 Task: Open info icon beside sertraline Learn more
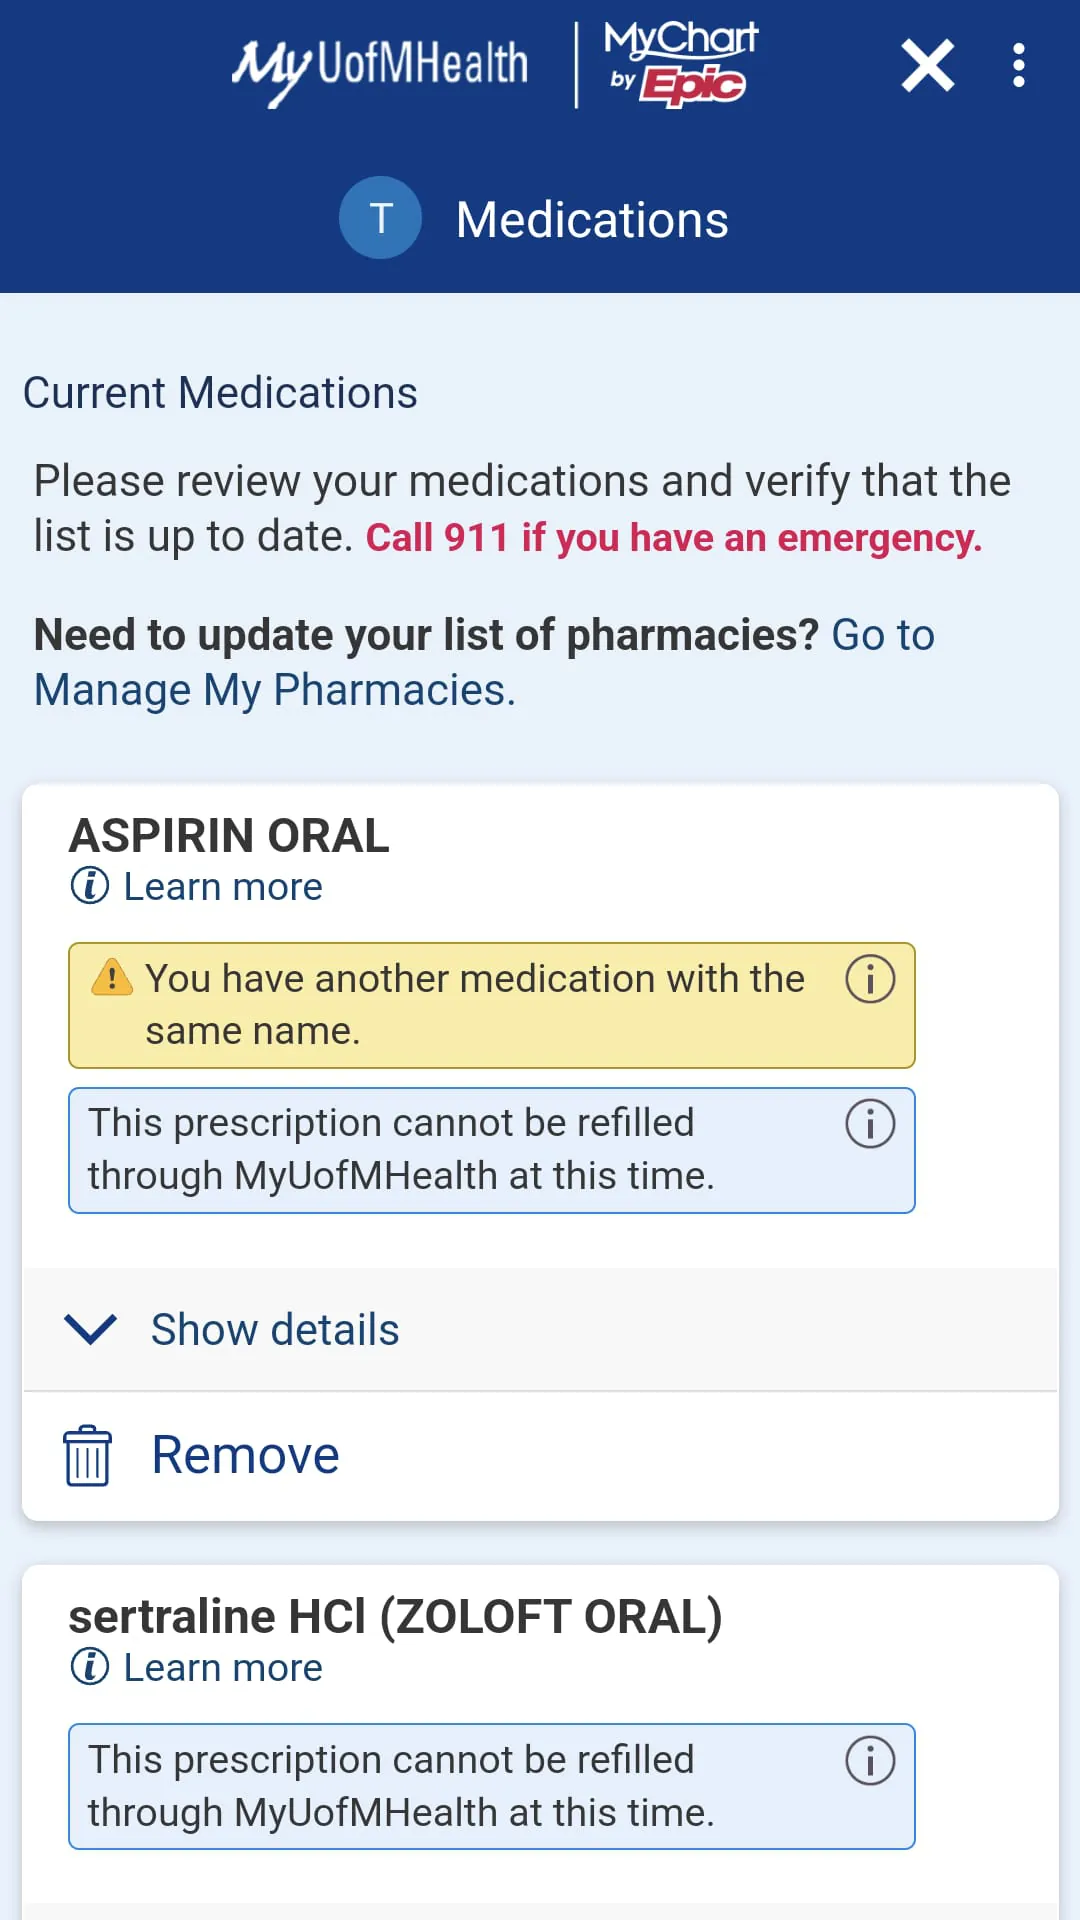click(90, 1667)
